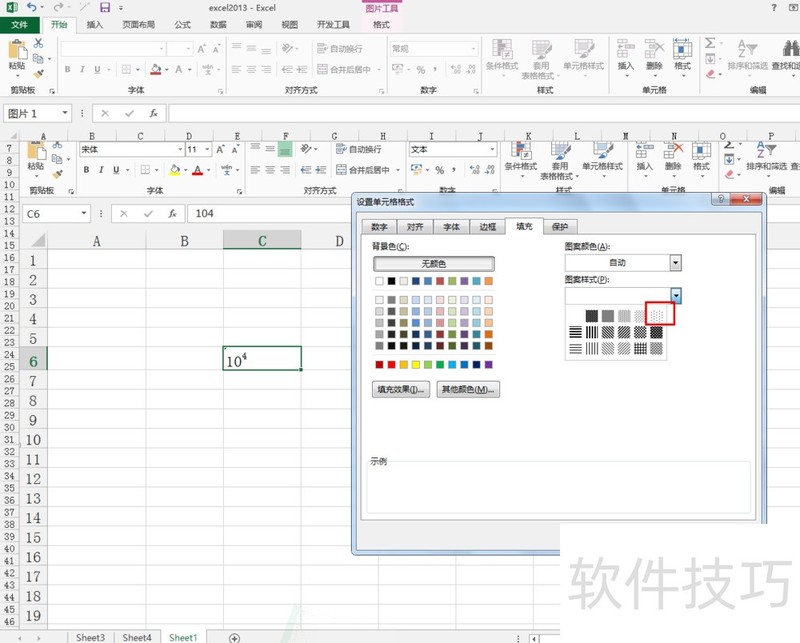Open the green 文件 File tab
This screenshot has height=643, width=800.
[19, 24]
